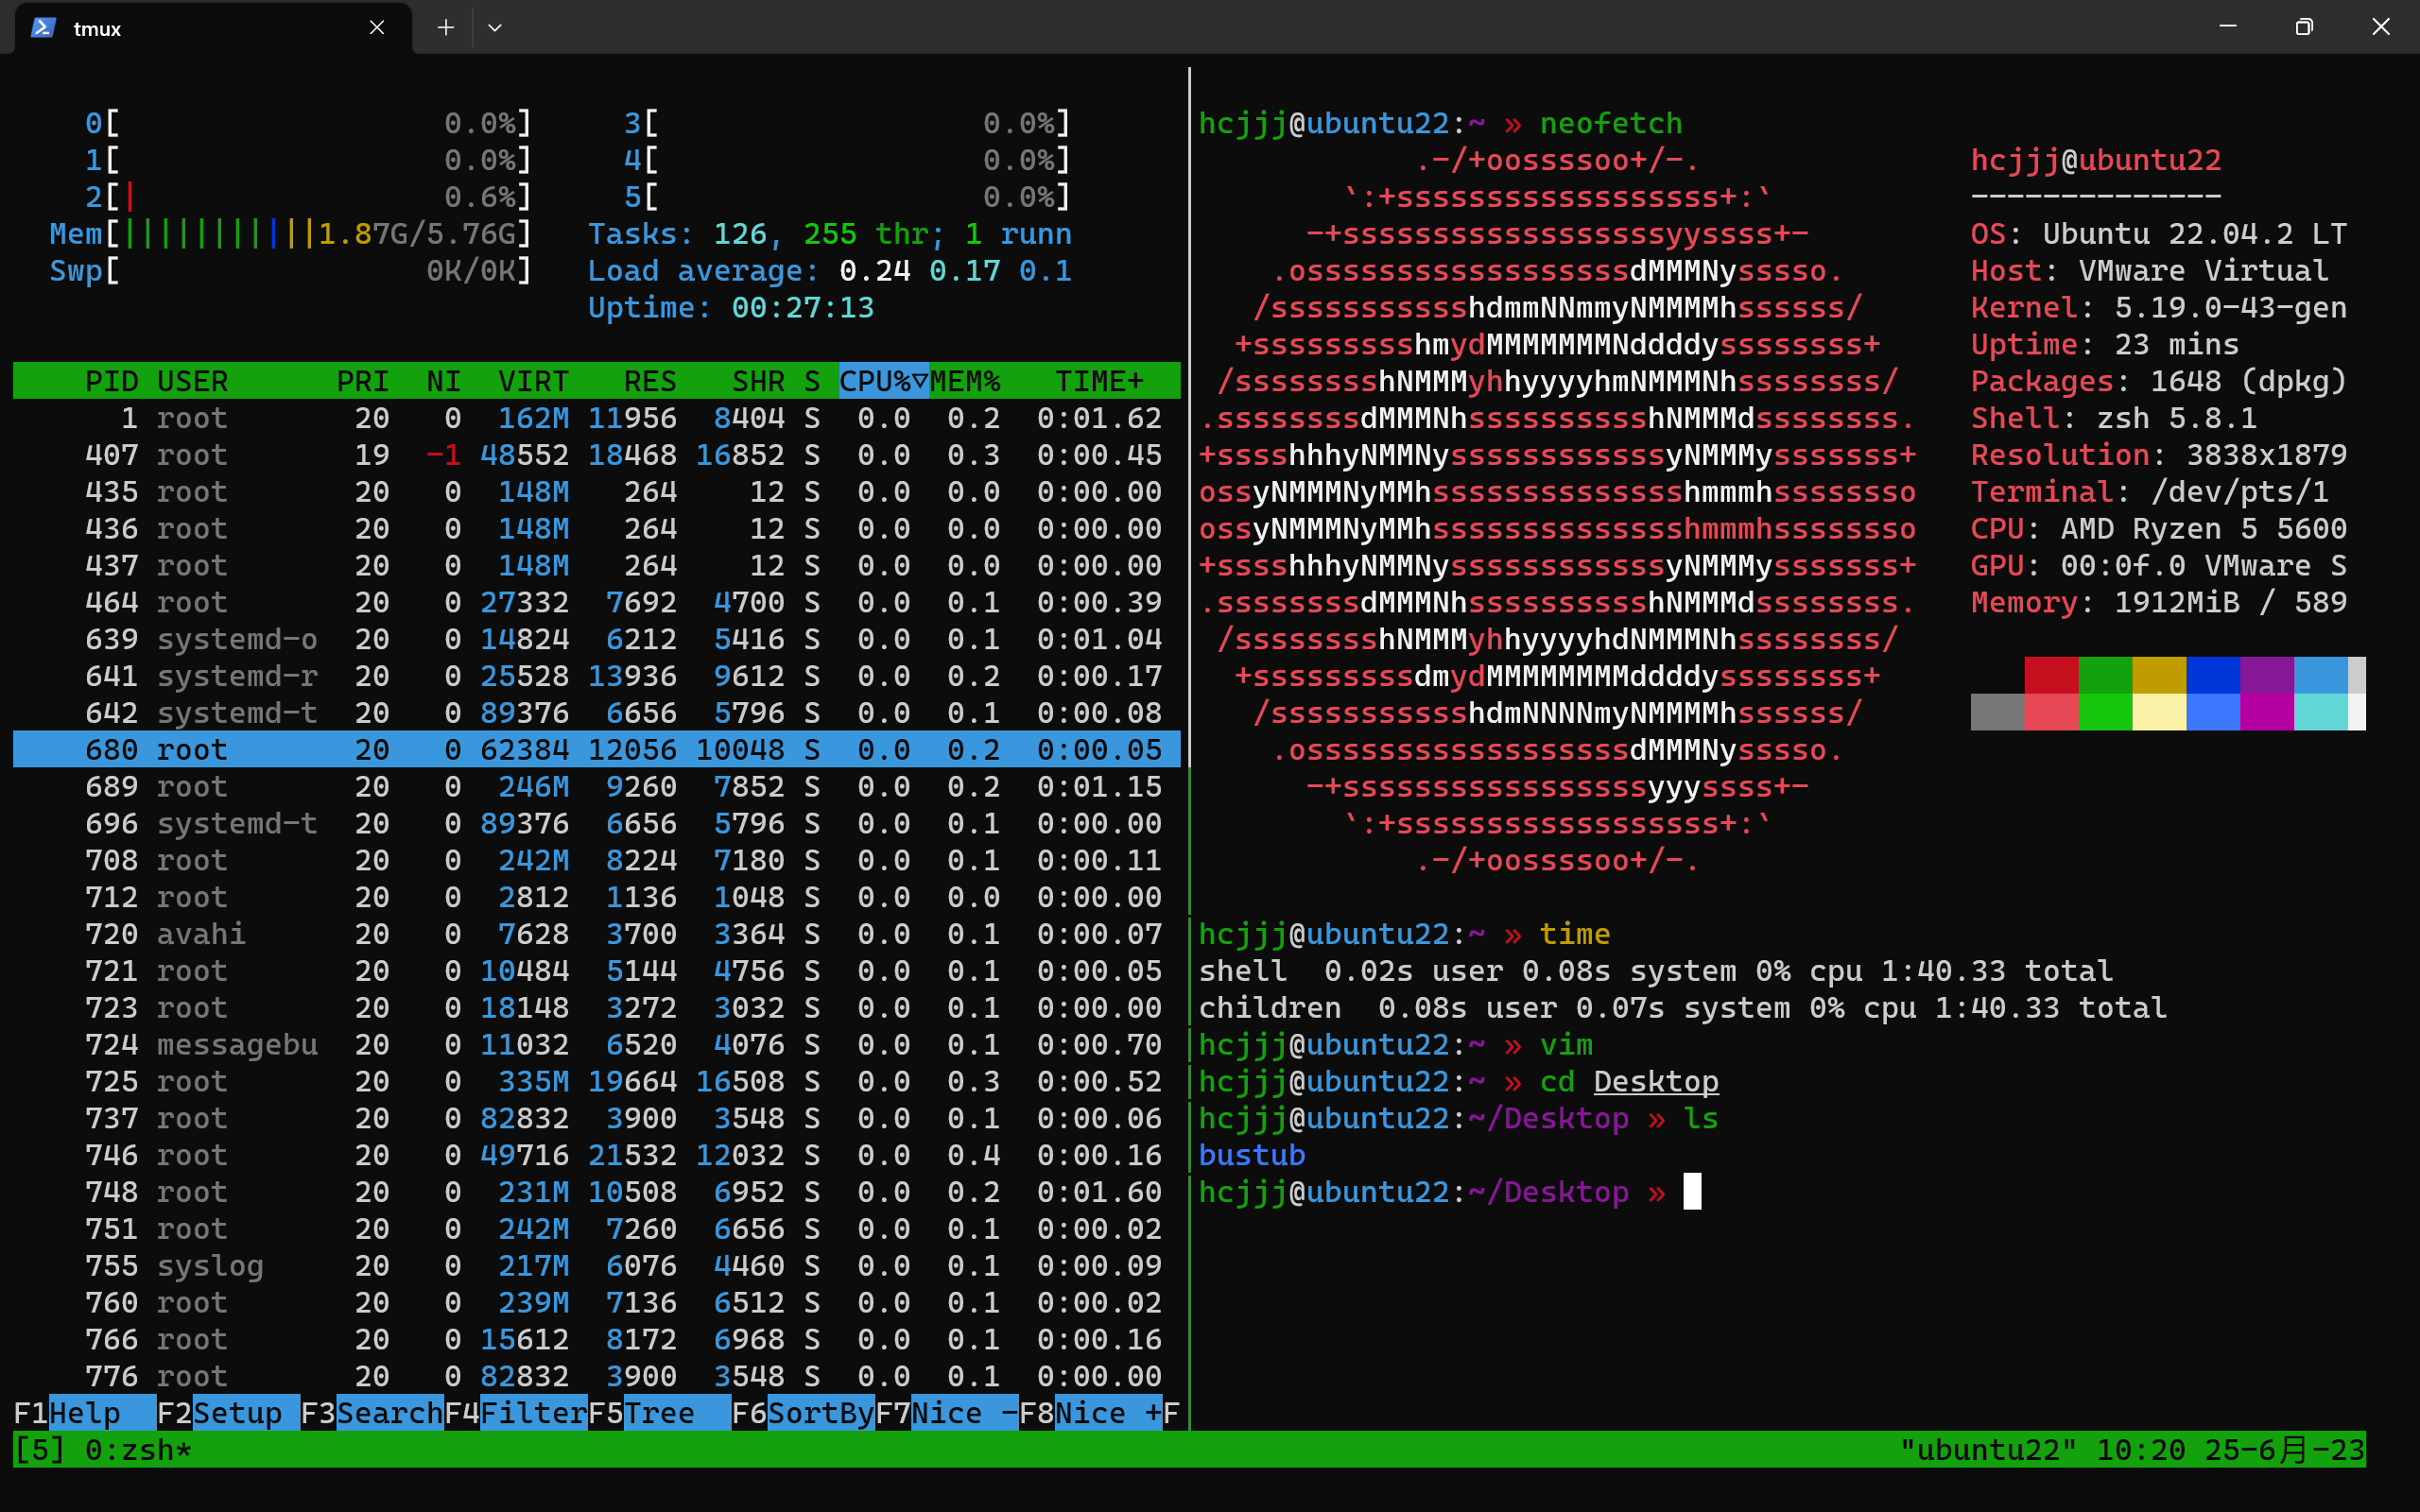Click the PowerShell icon on the tmux tab
The height and width of the screenshot is (1512, 2420).
pyautogui.click(x=42, y=28)
